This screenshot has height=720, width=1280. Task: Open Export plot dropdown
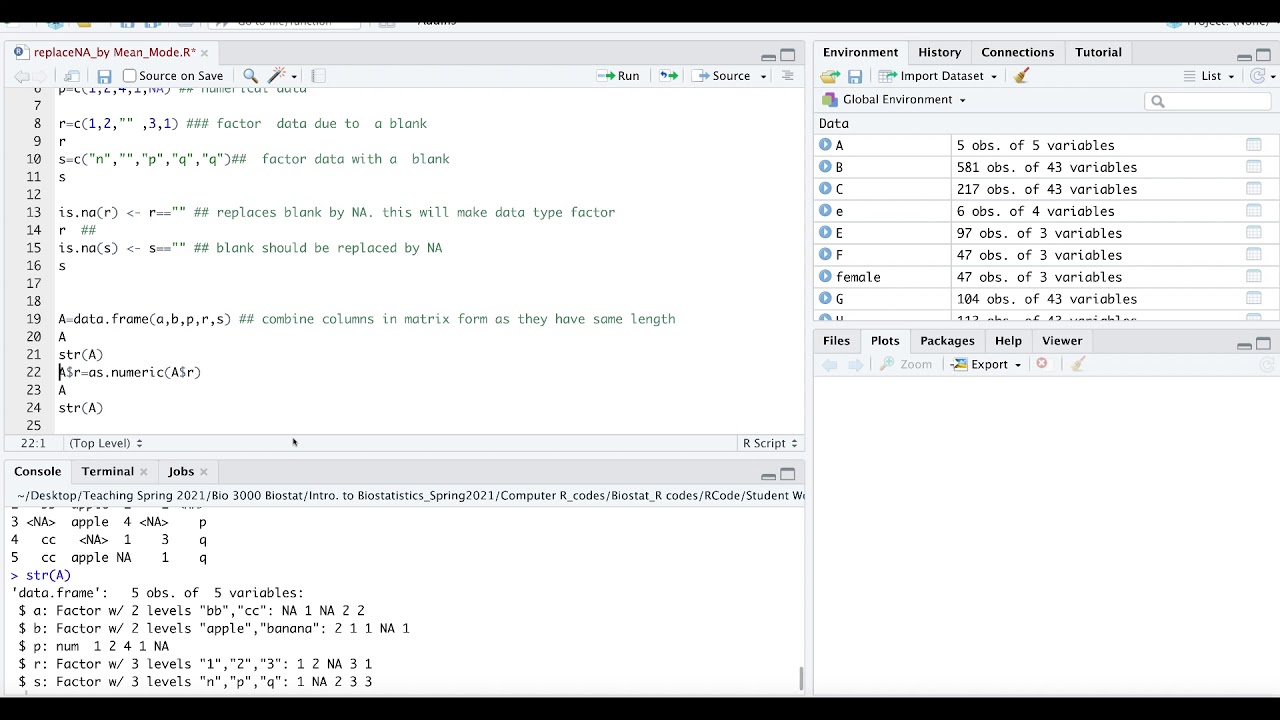pyautogui.click(x=986, y=364)
